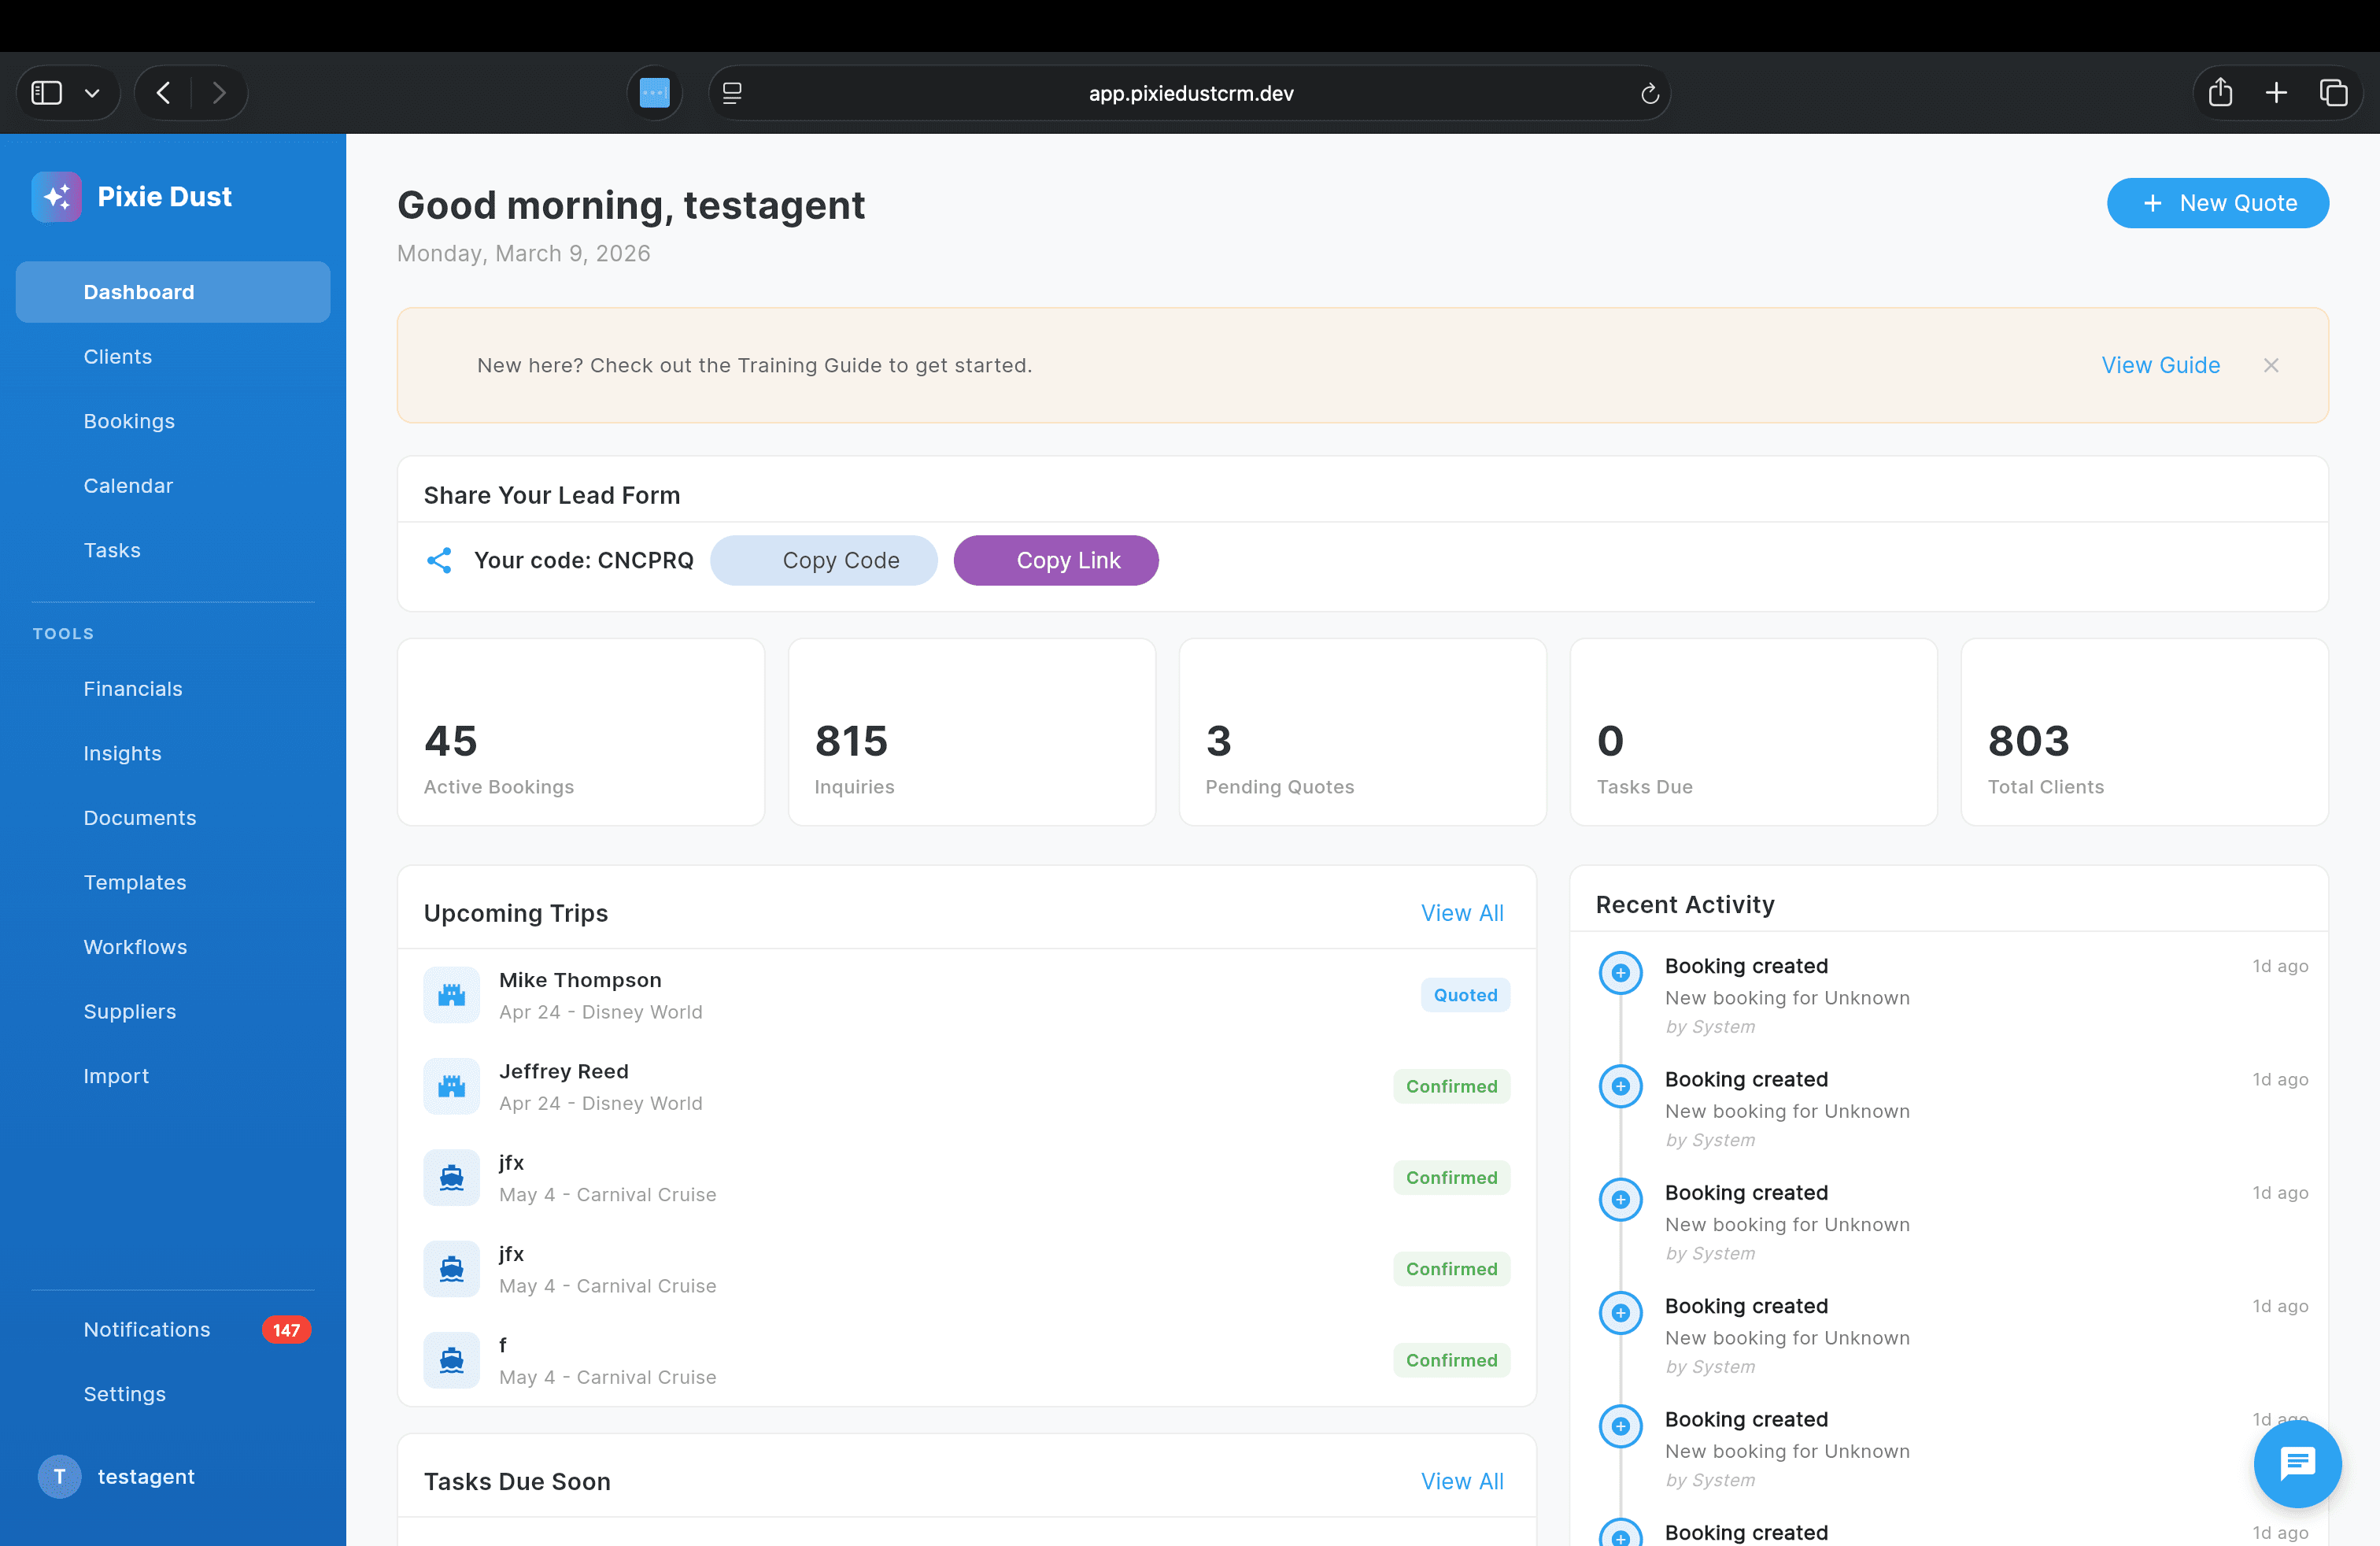Click 'Your code: CNCPRQ' text
The width and height of the screenshot is (2380, 1546).
point(583,560)
